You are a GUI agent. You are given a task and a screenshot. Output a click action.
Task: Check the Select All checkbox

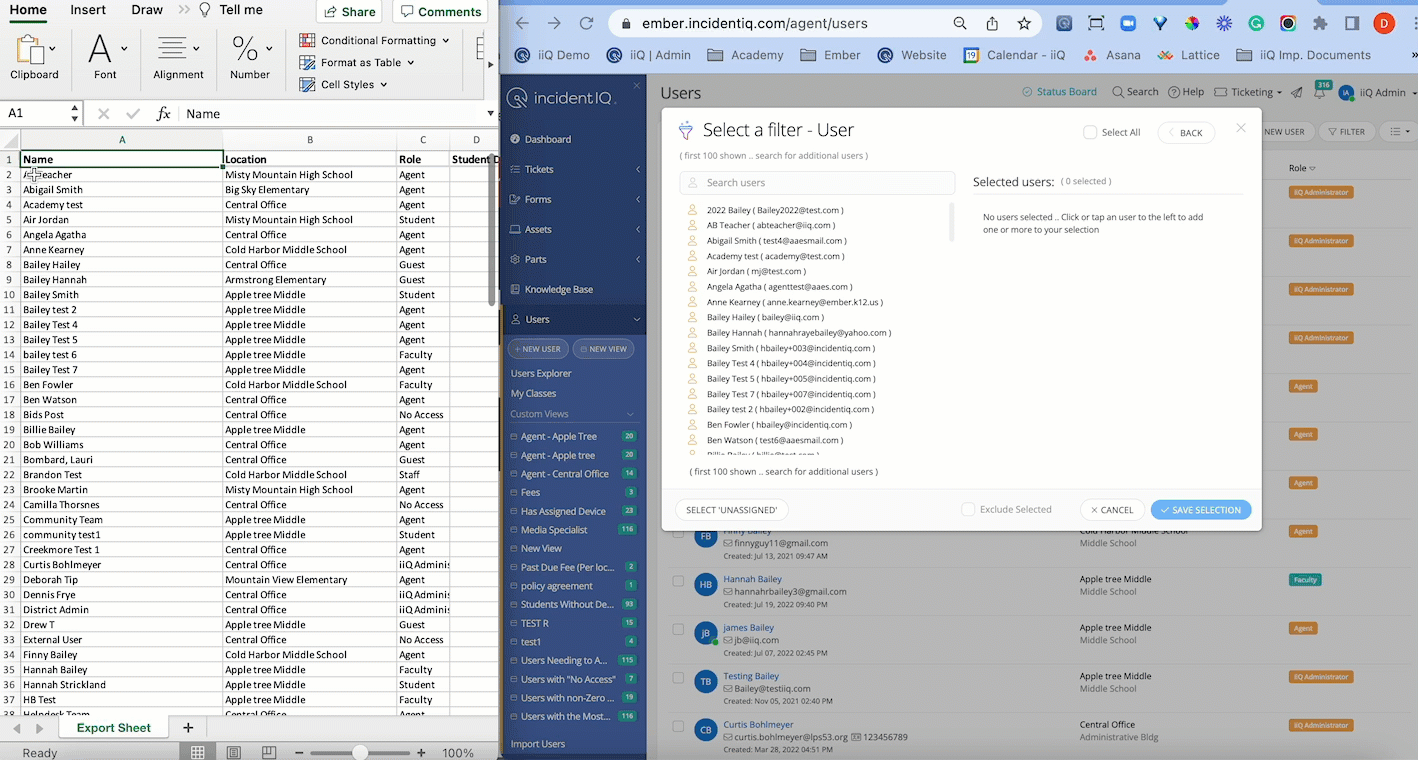[1091, 132]
